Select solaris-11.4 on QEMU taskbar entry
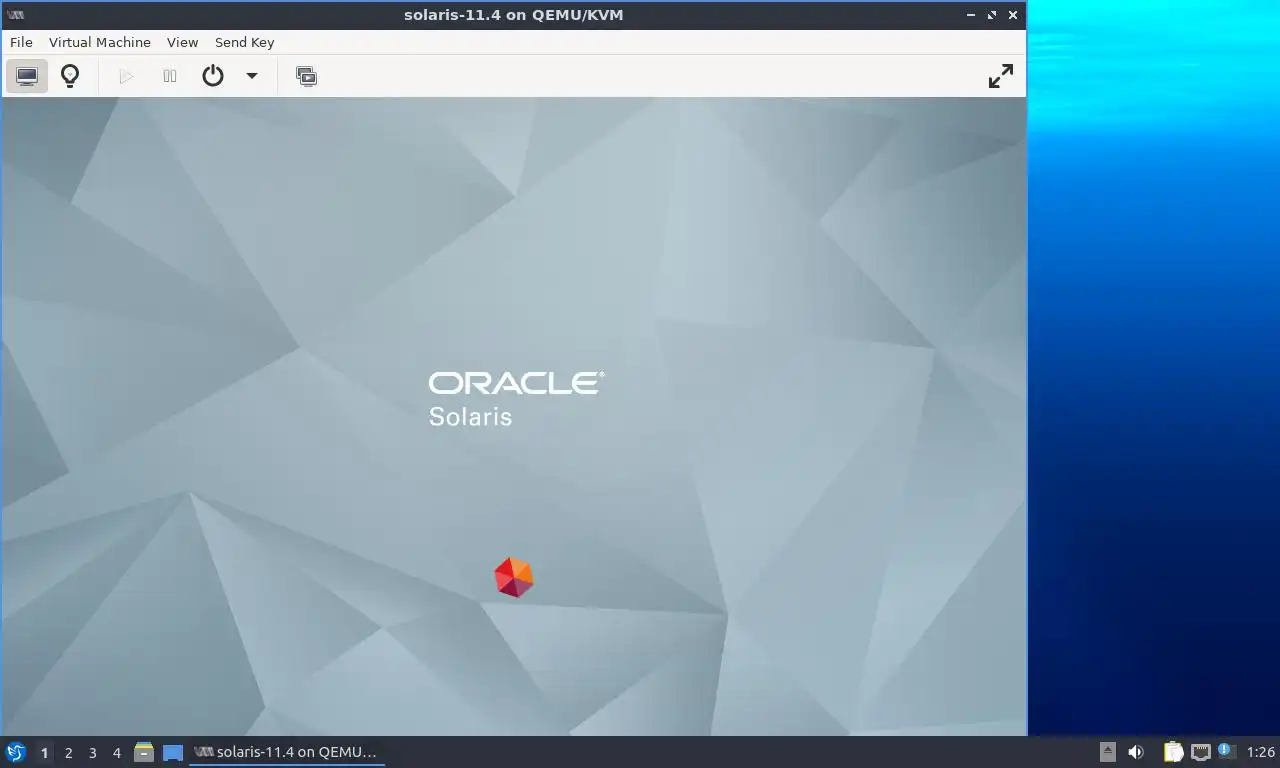1280x768 pixels. click(x=287, y=752)
